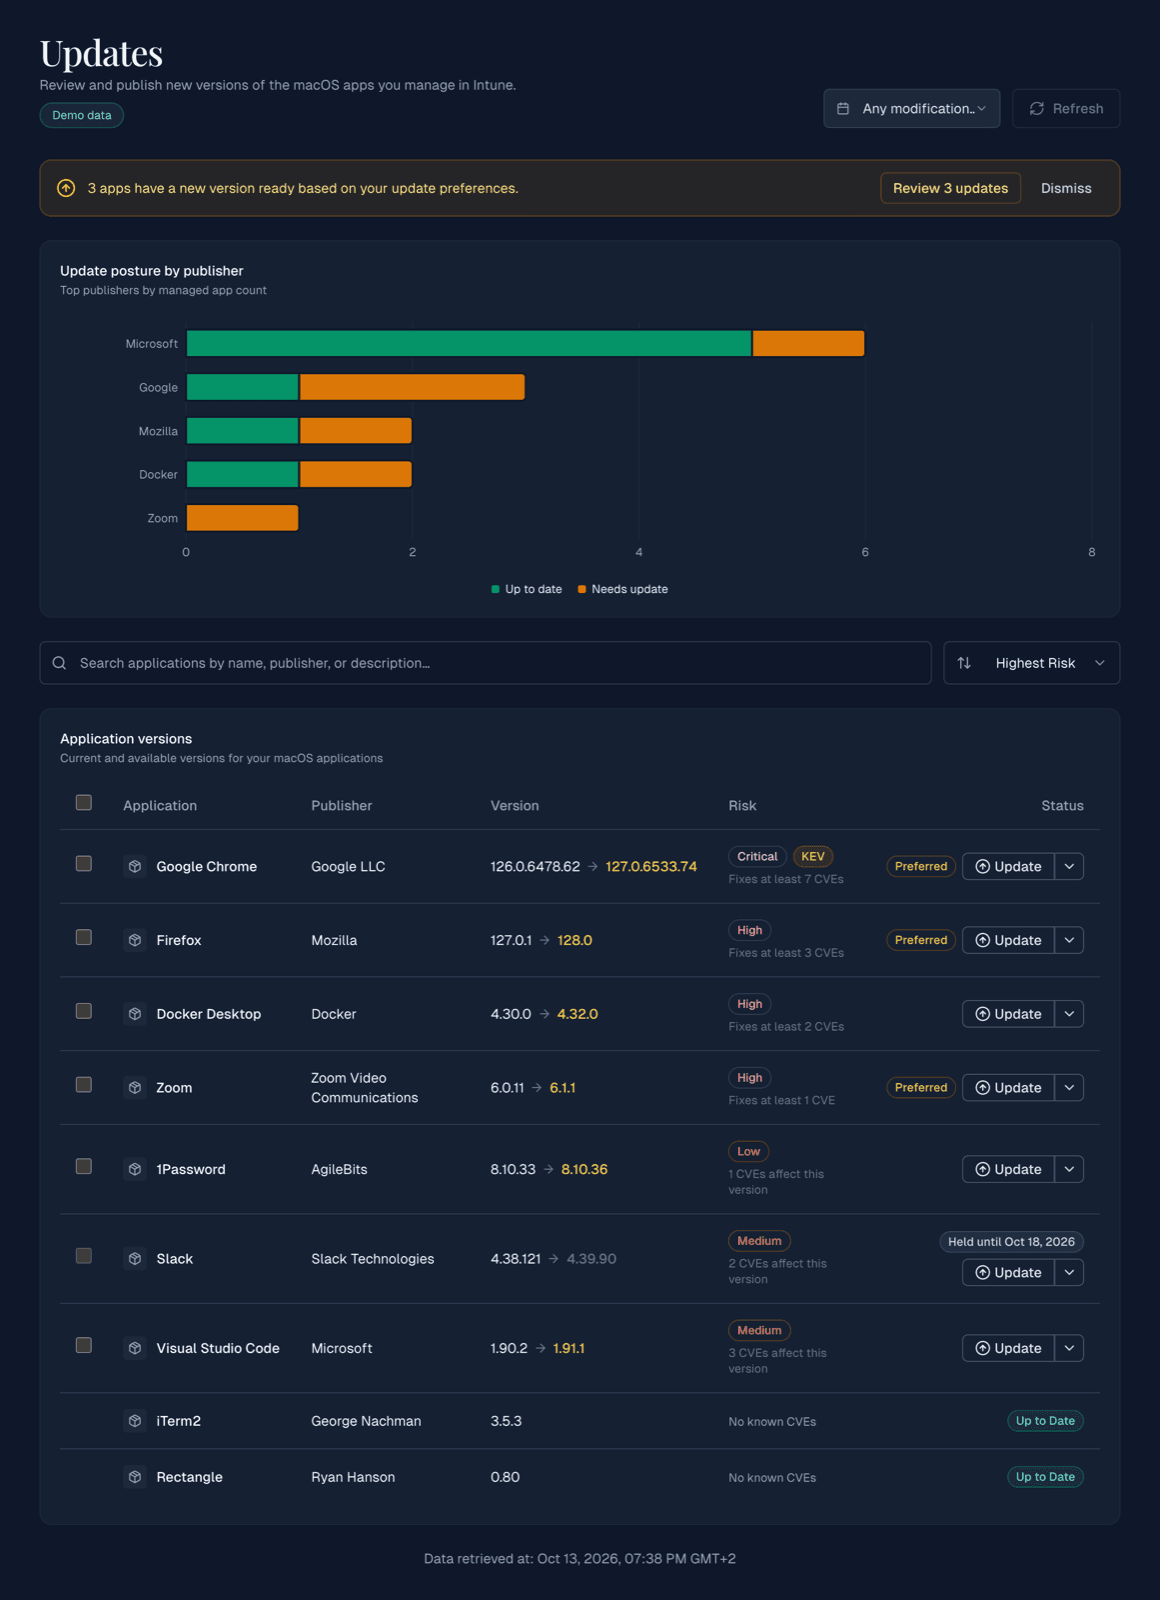This screenshot has height=1600, width=1160.
Task: Open the Any modification date dropdown
Action: 911,108
